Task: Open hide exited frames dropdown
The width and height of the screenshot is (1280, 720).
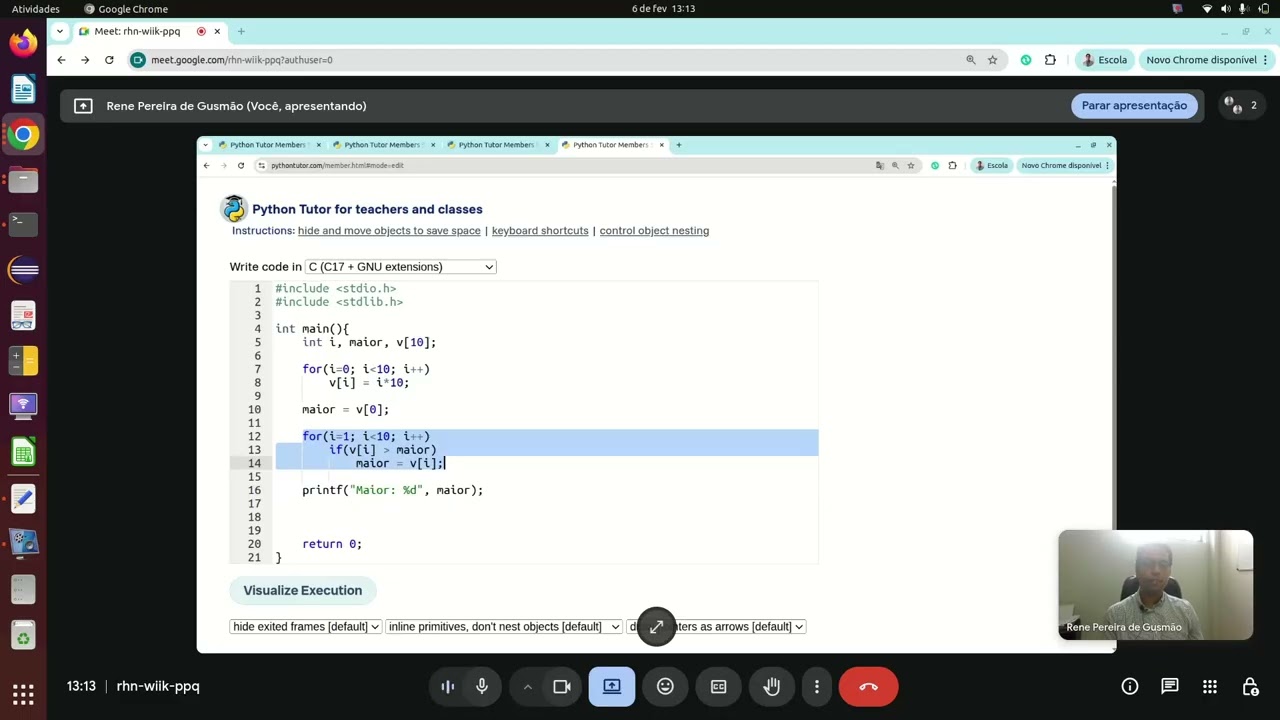Action: 305,627
